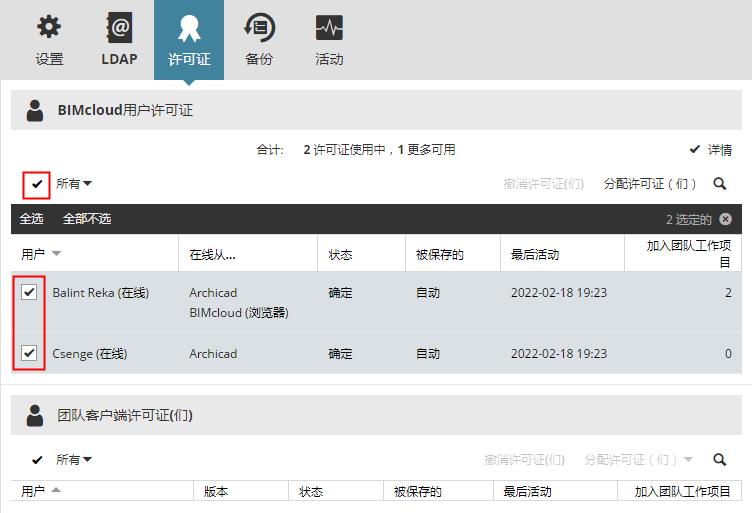This screenshot has width=752, height=513.
Task: Uncheck the Csenge checkbox
Action: (29, 353)
